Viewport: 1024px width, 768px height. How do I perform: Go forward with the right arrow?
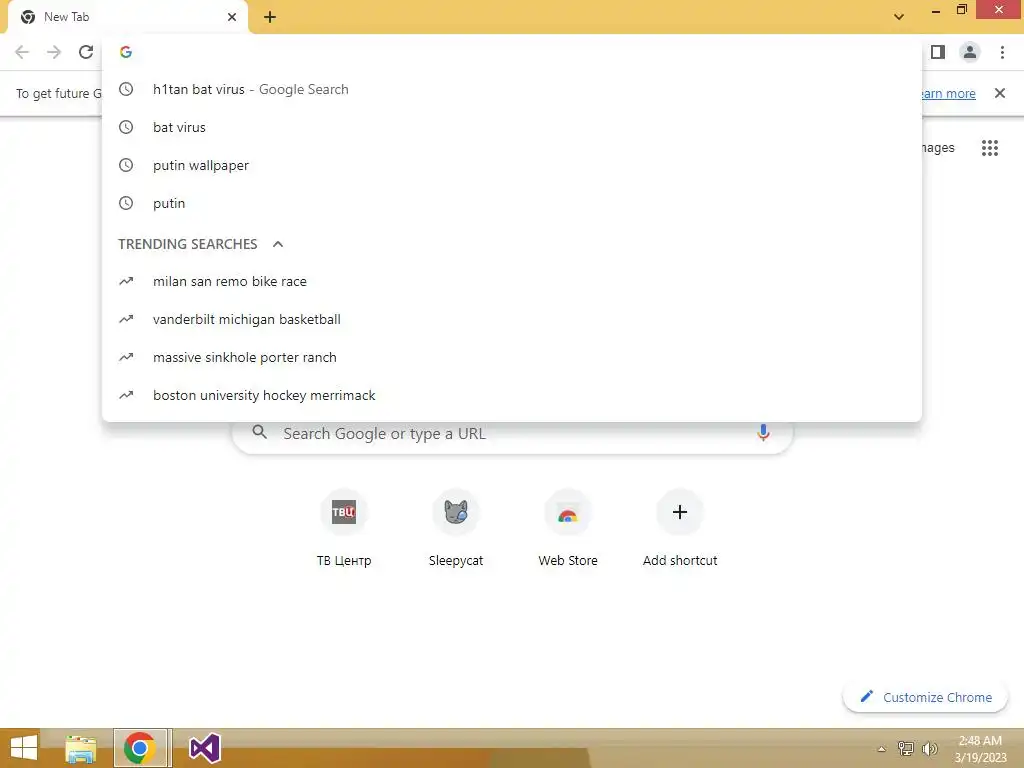[54, 52]
